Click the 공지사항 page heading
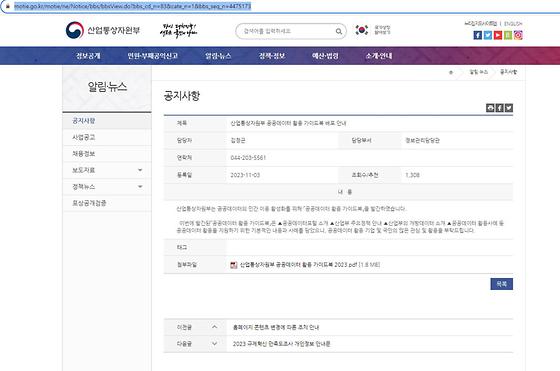Image resolution: width=560 pixels, height=371 pixels. (x=182, y=96)
